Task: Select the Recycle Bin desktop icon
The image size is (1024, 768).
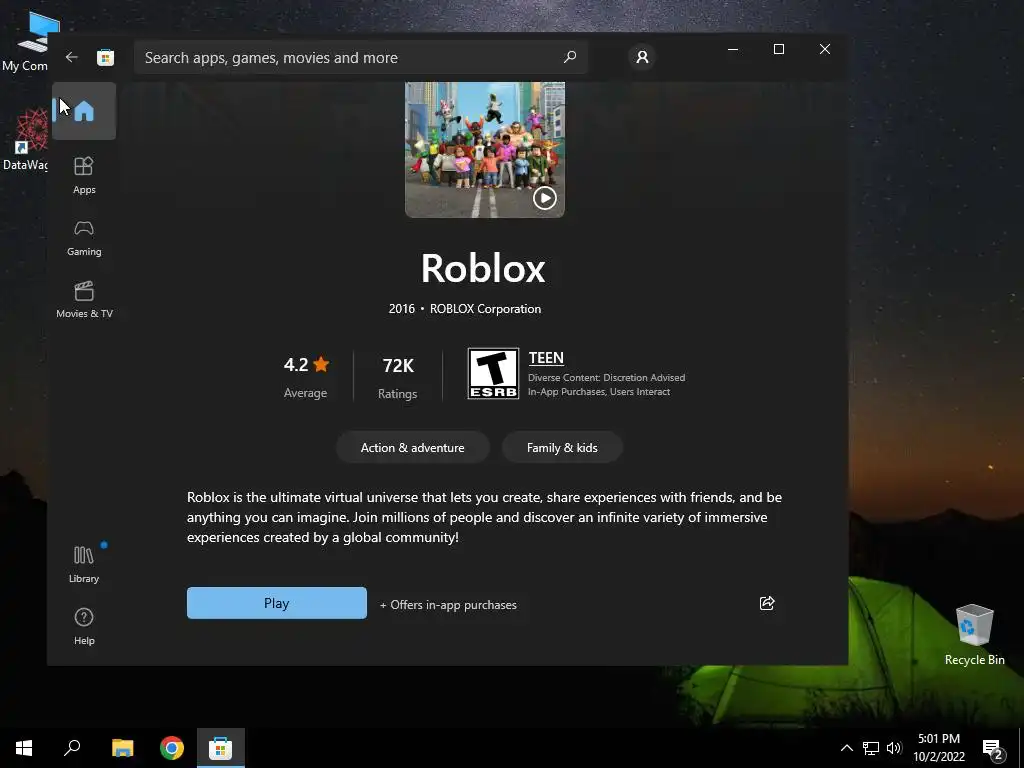Action: click(974, 635)
